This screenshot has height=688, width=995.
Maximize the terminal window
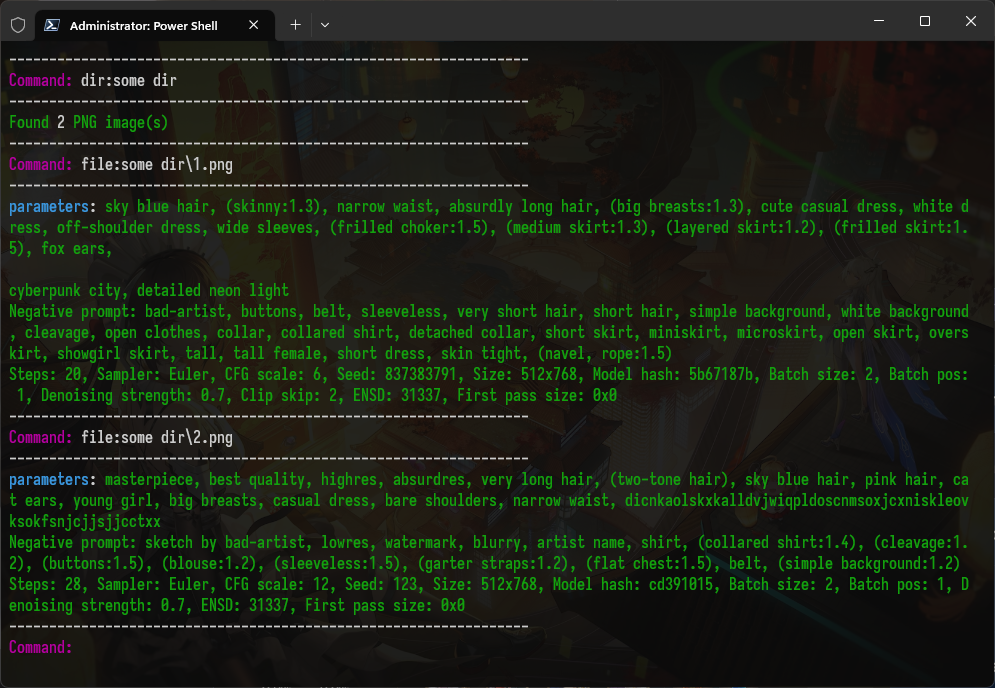click(925, 21)
